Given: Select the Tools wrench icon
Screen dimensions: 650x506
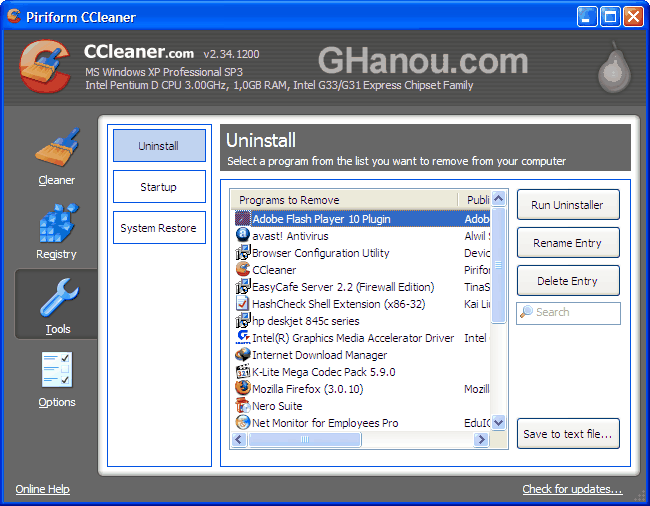Looking at the screenshot, I should (59, 297).
